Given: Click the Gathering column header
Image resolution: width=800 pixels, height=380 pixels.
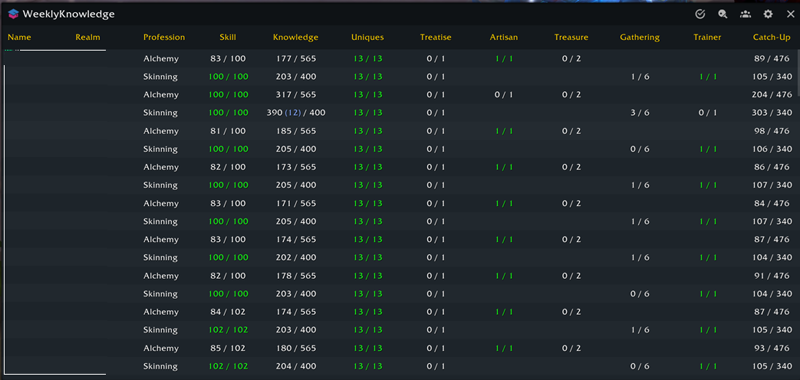Looking at the screenshot, I should pyautogui.click(x=640, y=37).
